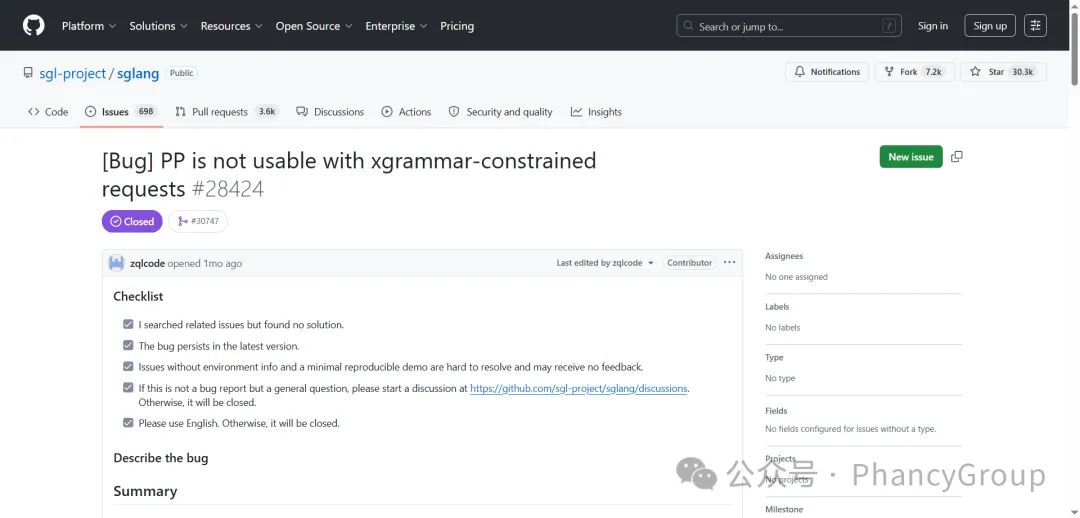Click the Checklist heading

point(138,297)
